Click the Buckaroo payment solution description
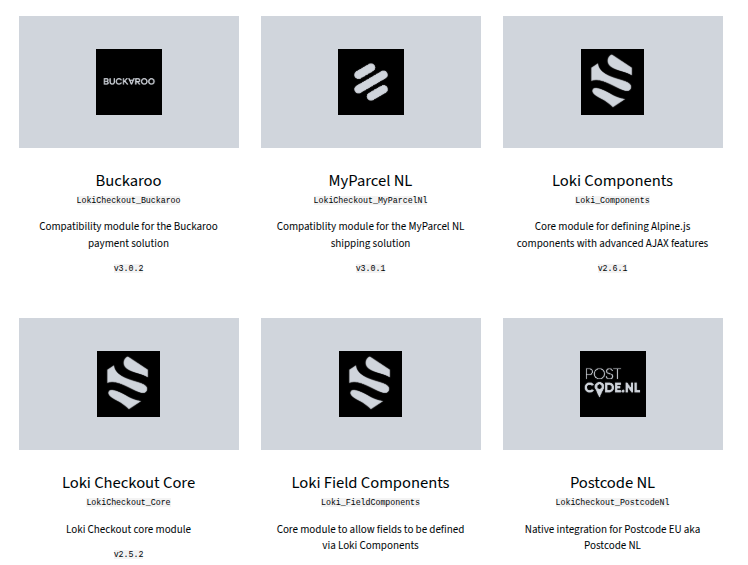 click(128, 235)
